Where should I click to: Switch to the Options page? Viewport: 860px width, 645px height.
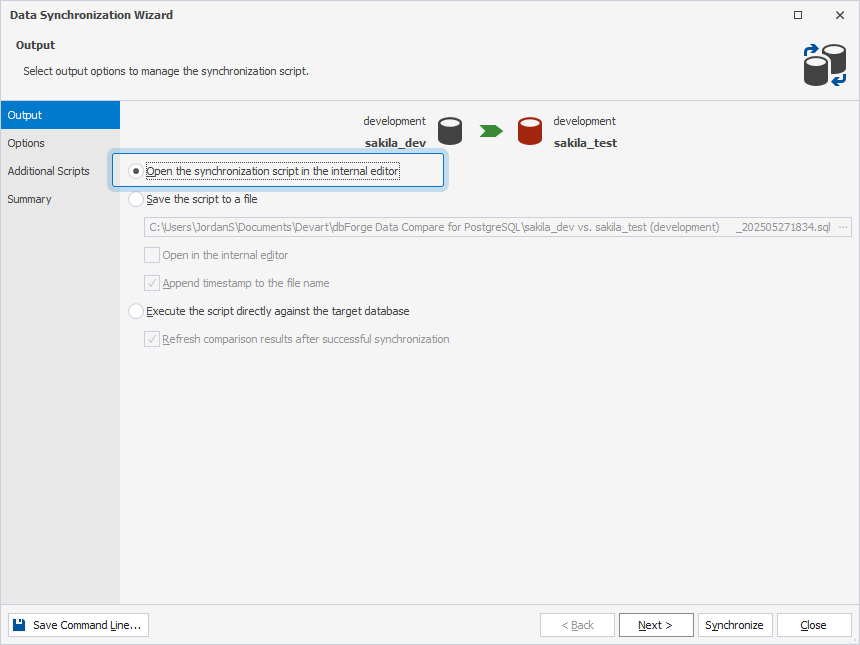tap(26, 143)
